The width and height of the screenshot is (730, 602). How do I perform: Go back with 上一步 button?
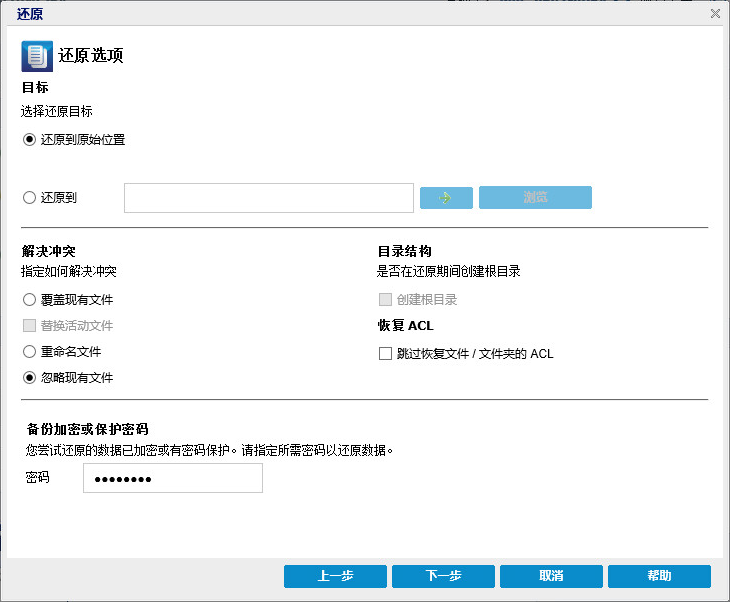tap(335, 576)
